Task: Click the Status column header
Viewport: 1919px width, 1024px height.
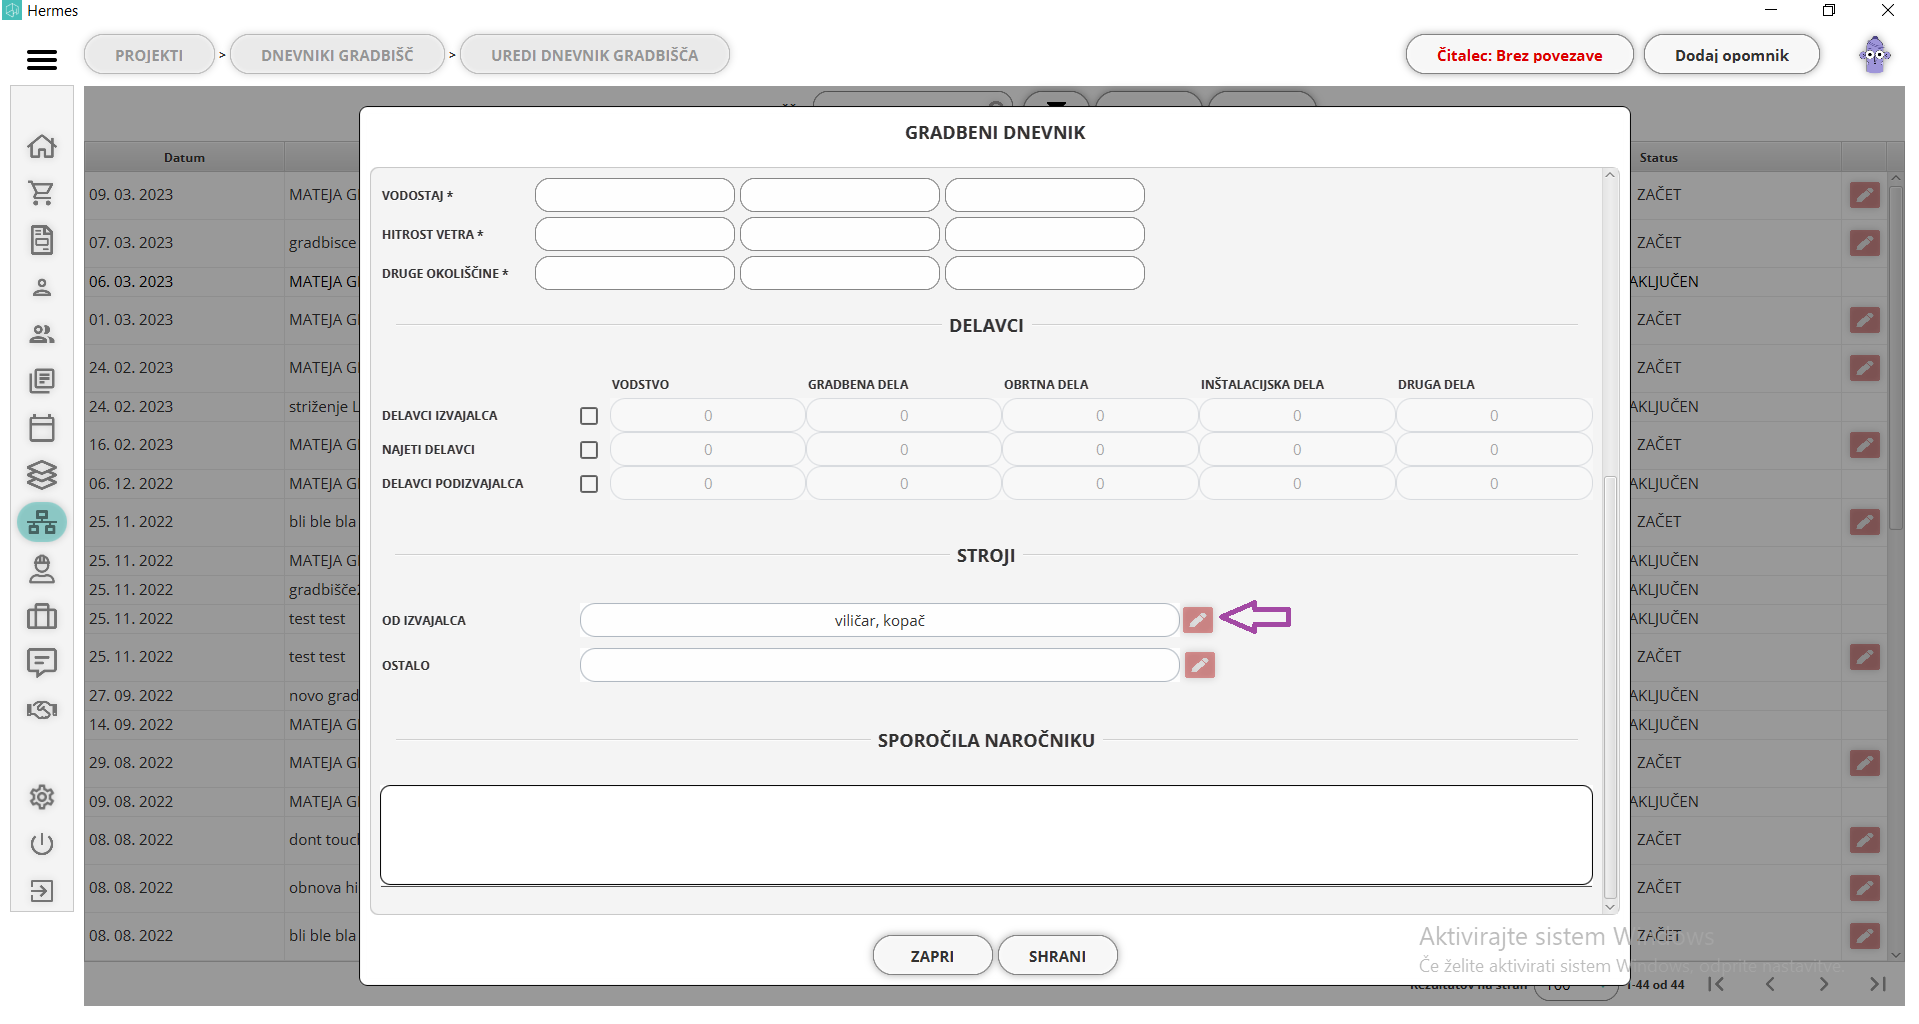Action: coord(1658,157)
